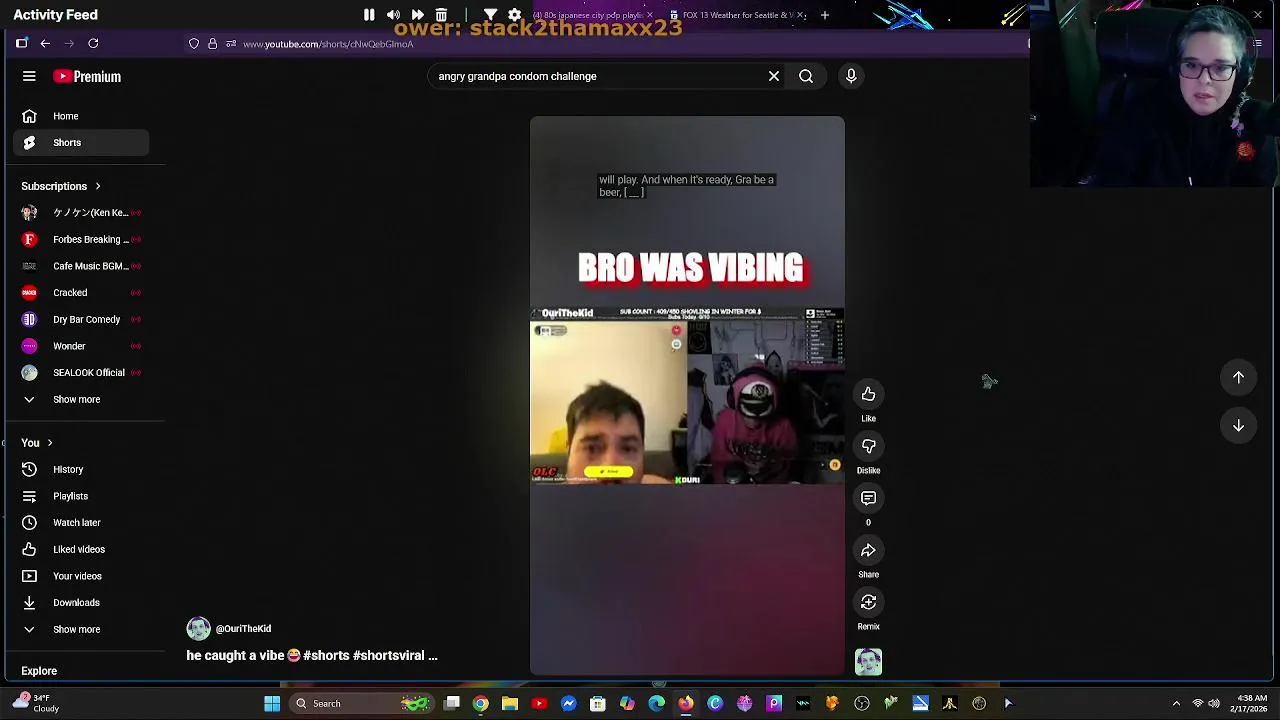This screenshot has width=1280, height=720.
Task: Click the shield tracking protection icon
Action: [194, 44]
